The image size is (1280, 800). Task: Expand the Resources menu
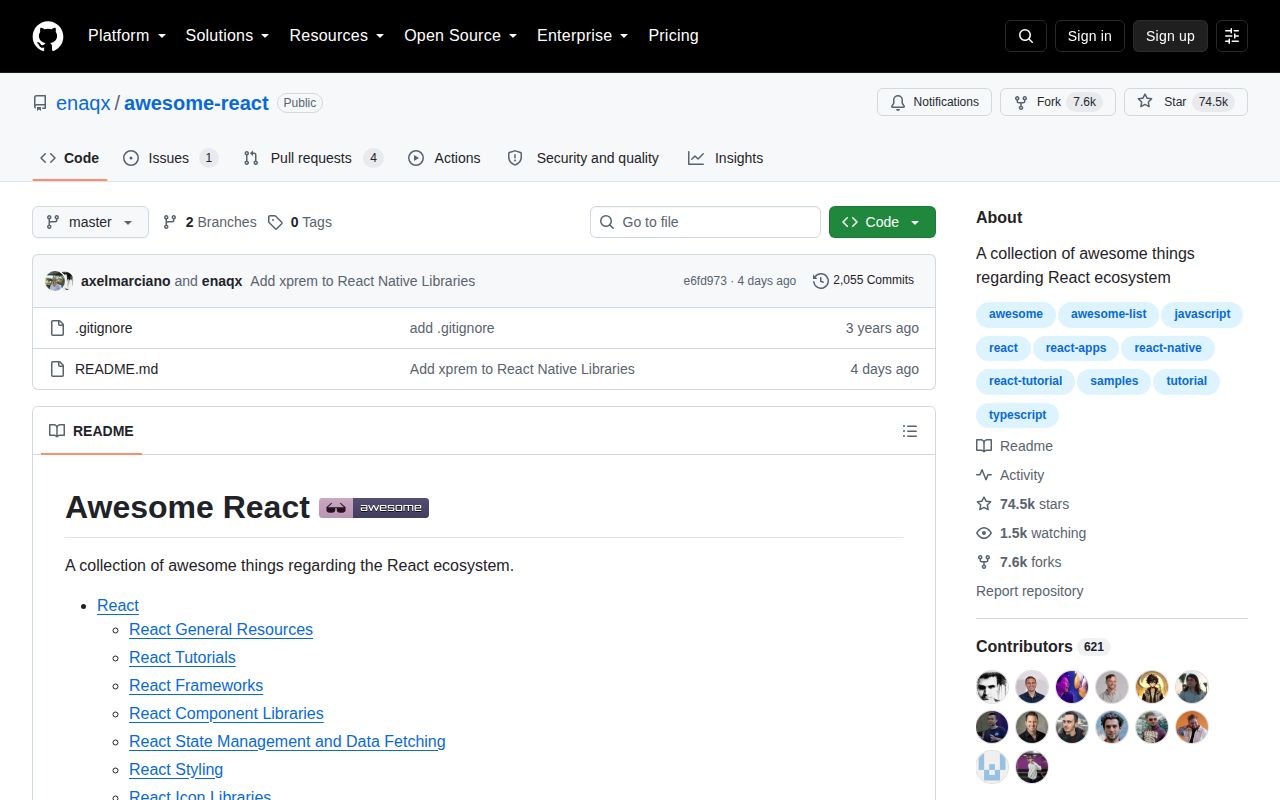[337, 36]
